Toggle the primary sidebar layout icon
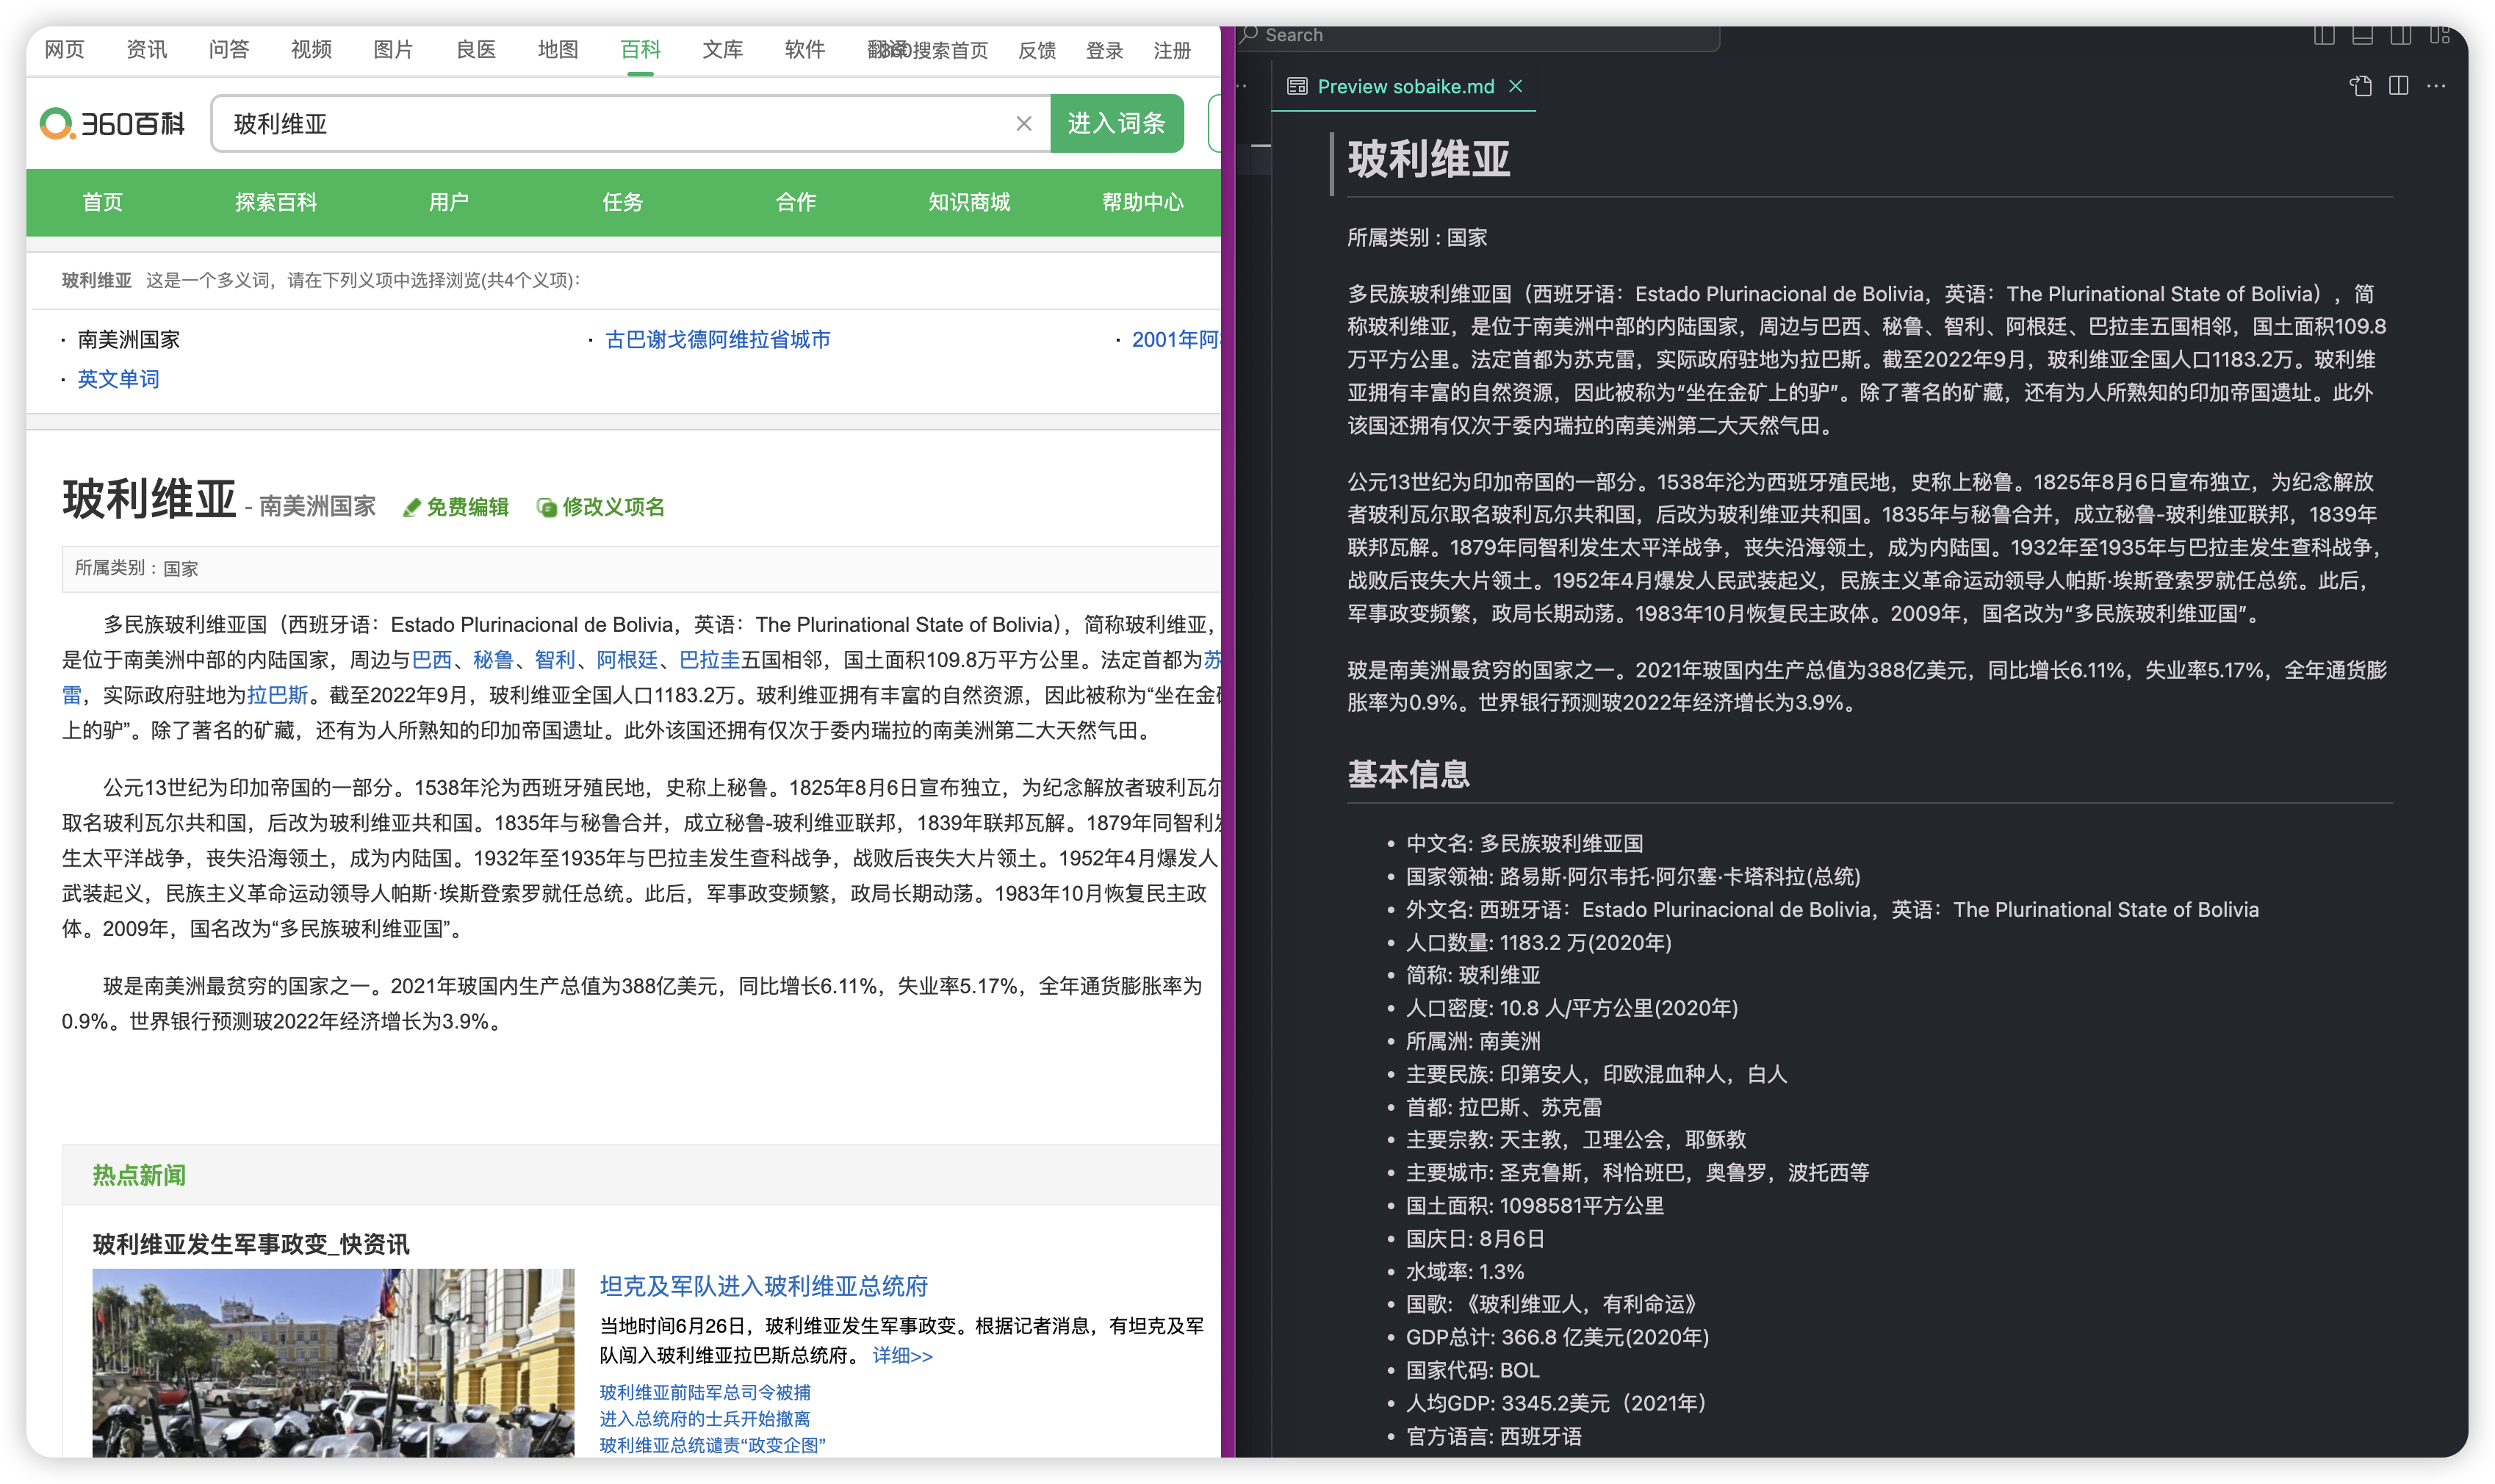Viewport: 2495px width, 1484px height. point(2324,36)
